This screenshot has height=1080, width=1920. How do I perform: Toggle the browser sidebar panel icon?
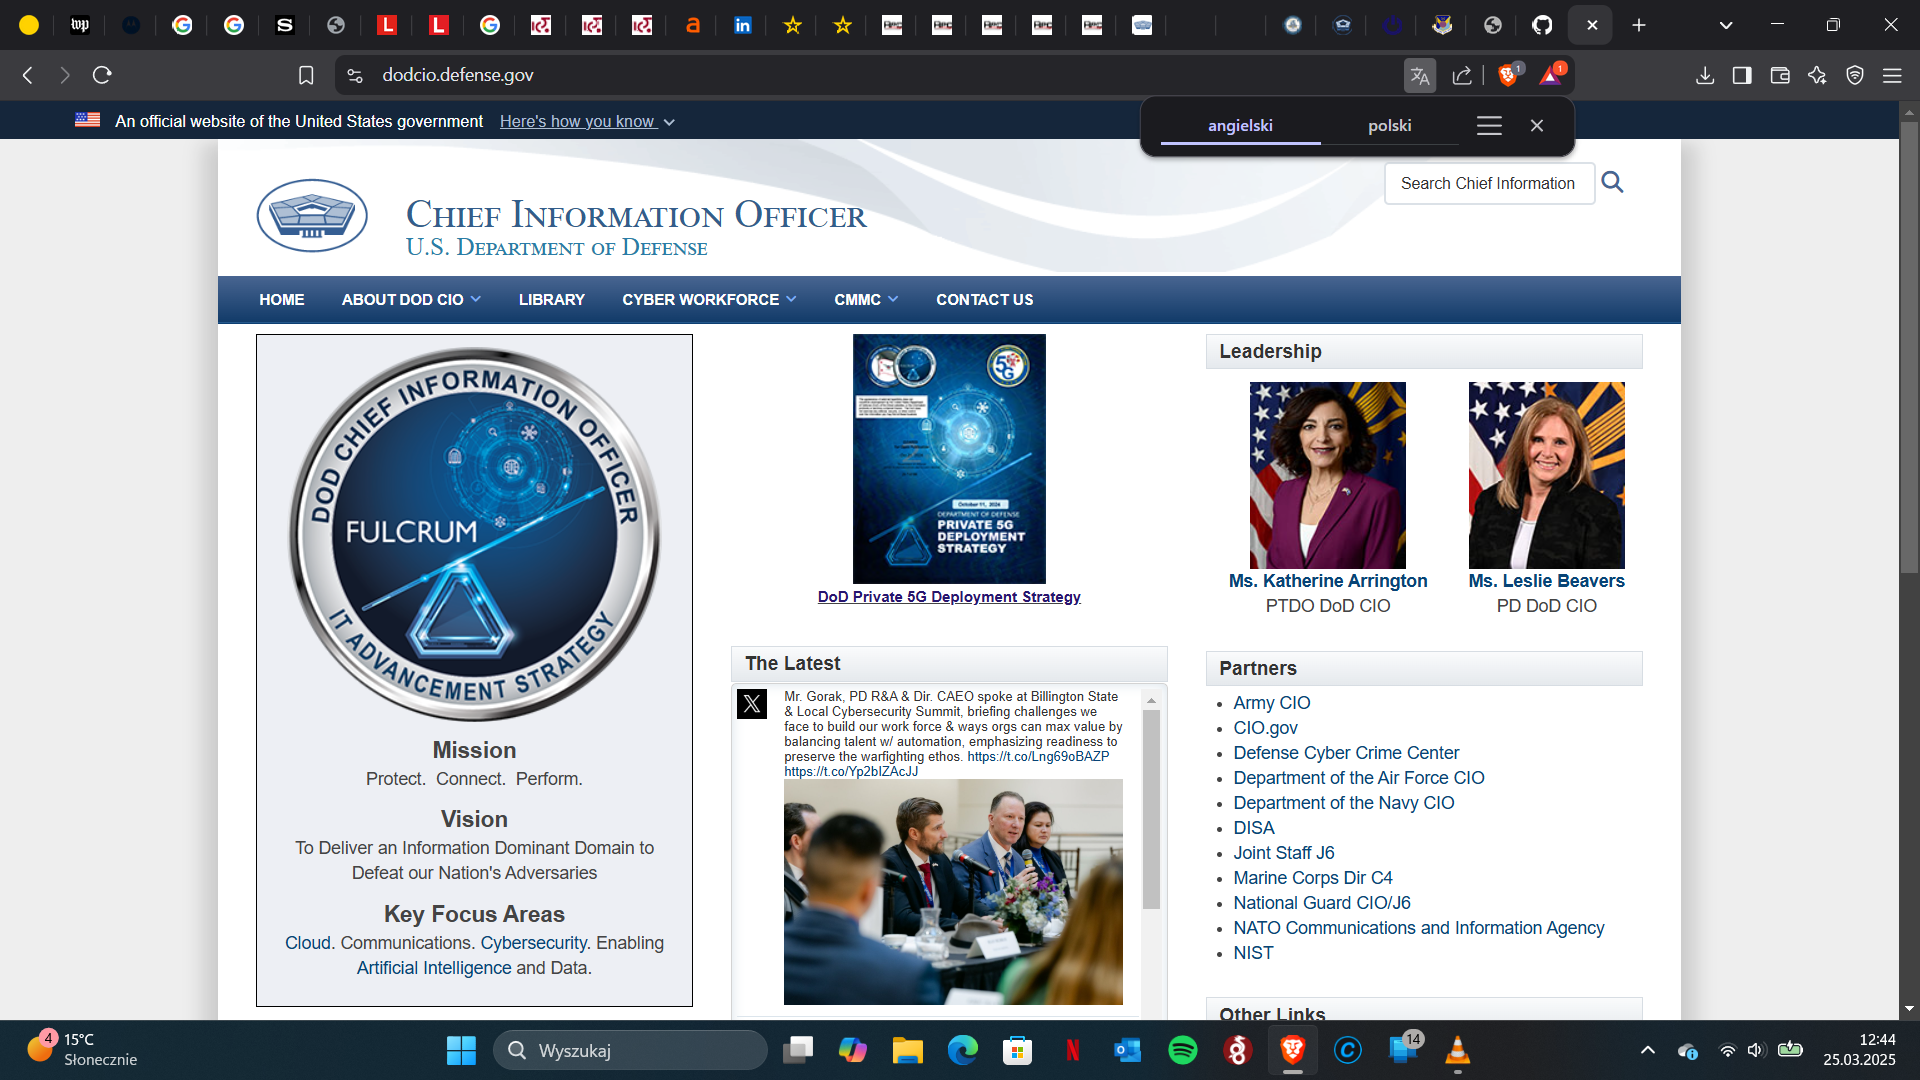click(1742, 75)
